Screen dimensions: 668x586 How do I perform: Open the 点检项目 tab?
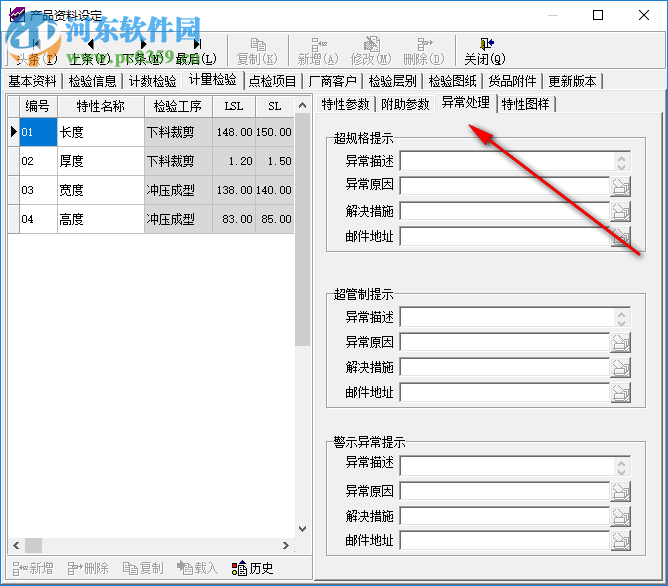pos(273,81)
